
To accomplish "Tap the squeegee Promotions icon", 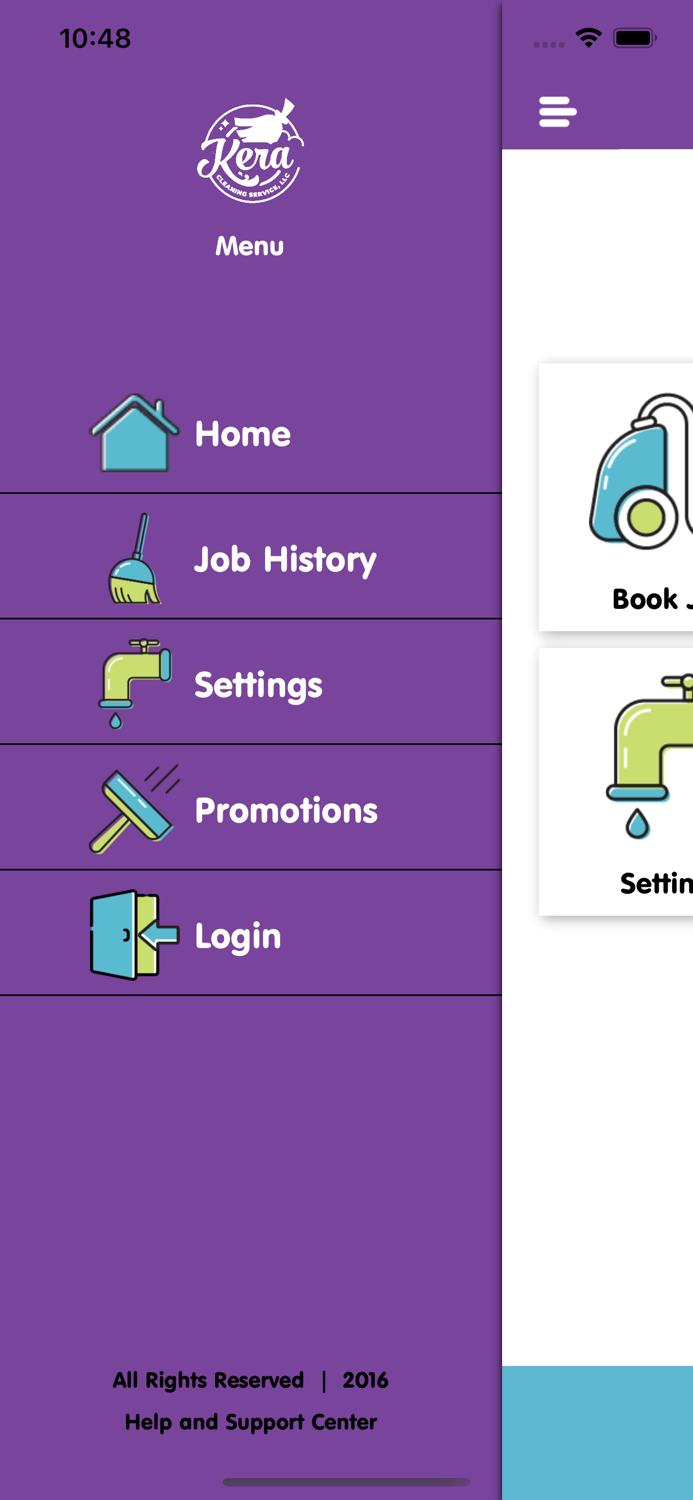I will click(134, 809).
